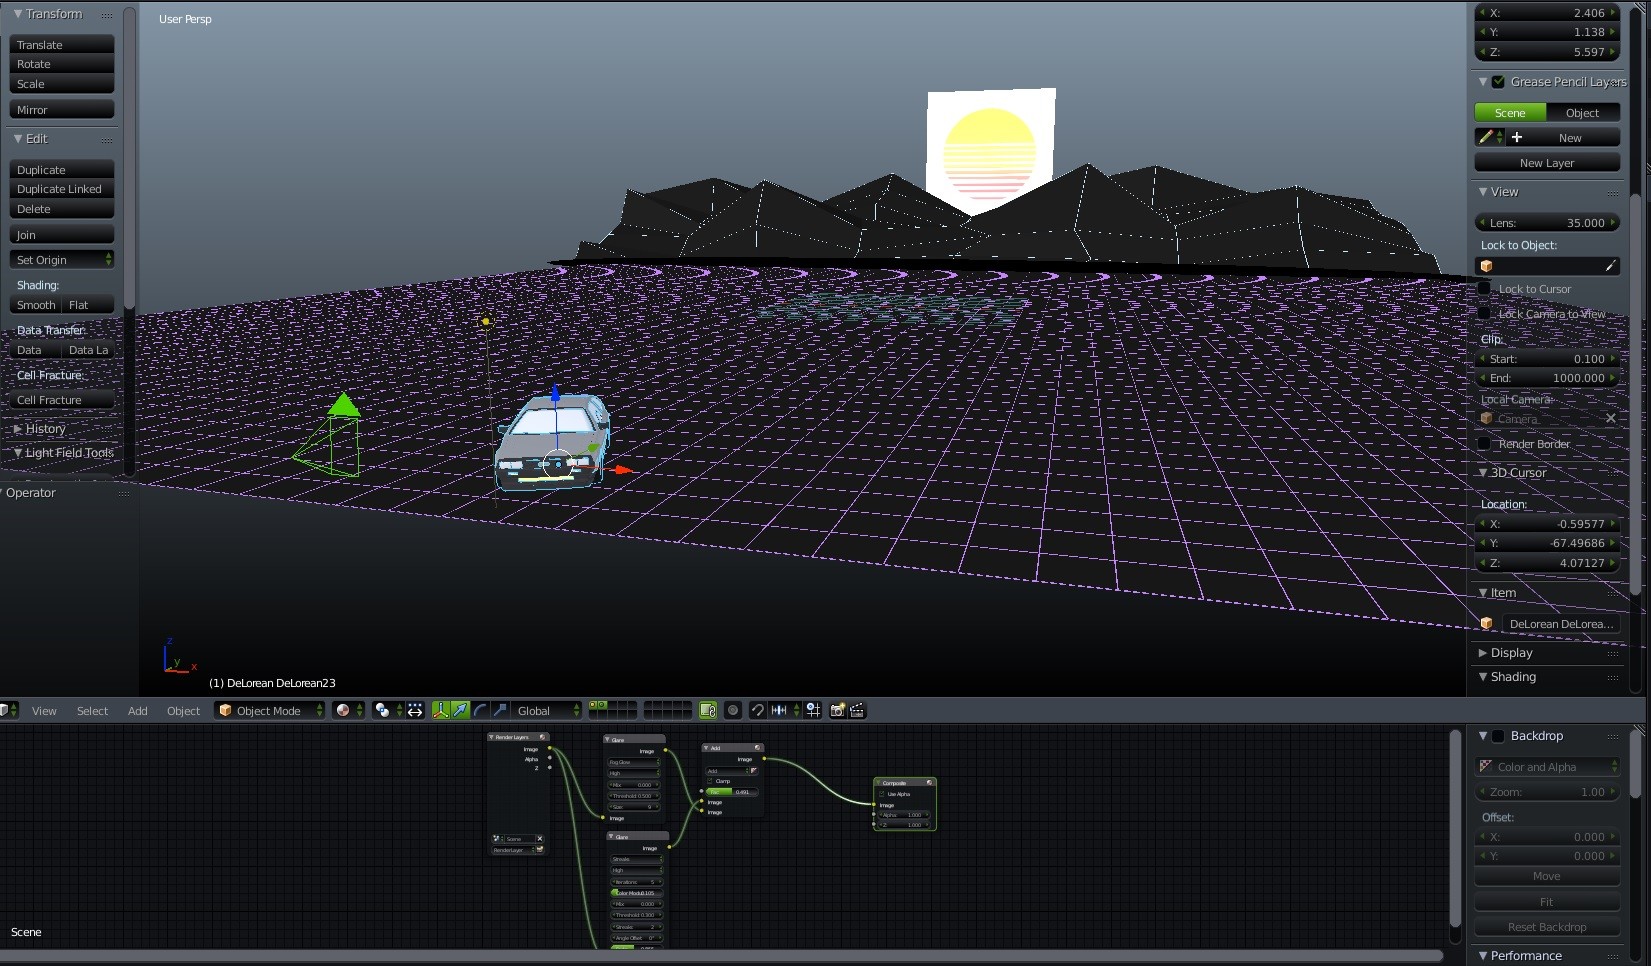Open the Global orientation dropdown
Viewport: 1651px width, 966px height.
(546, 711)
